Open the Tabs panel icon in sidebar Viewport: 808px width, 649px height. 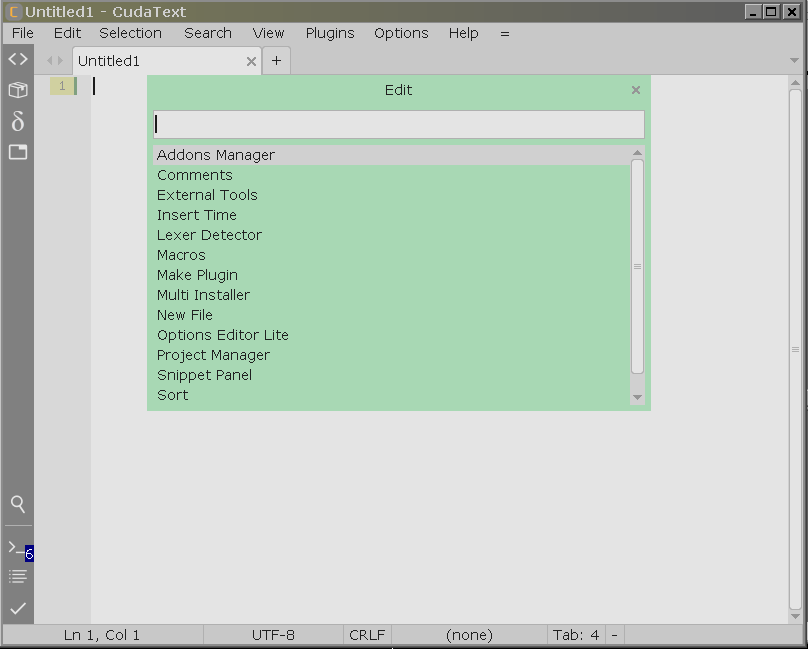point(18,152)
